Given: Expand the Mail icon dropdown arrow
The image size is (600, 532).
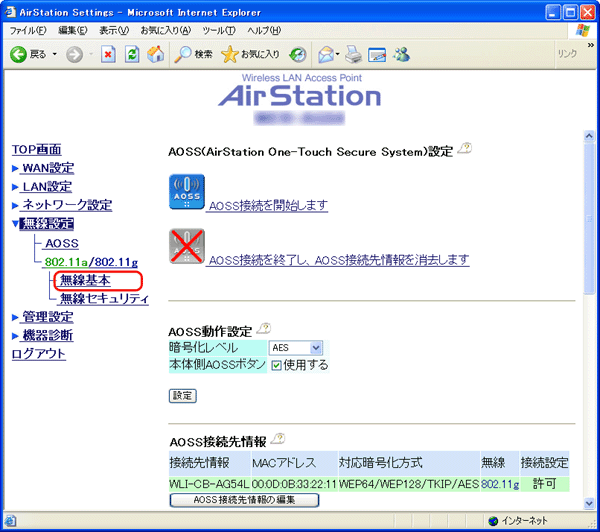Looking at the screenshot, I should tap(338, 54).
